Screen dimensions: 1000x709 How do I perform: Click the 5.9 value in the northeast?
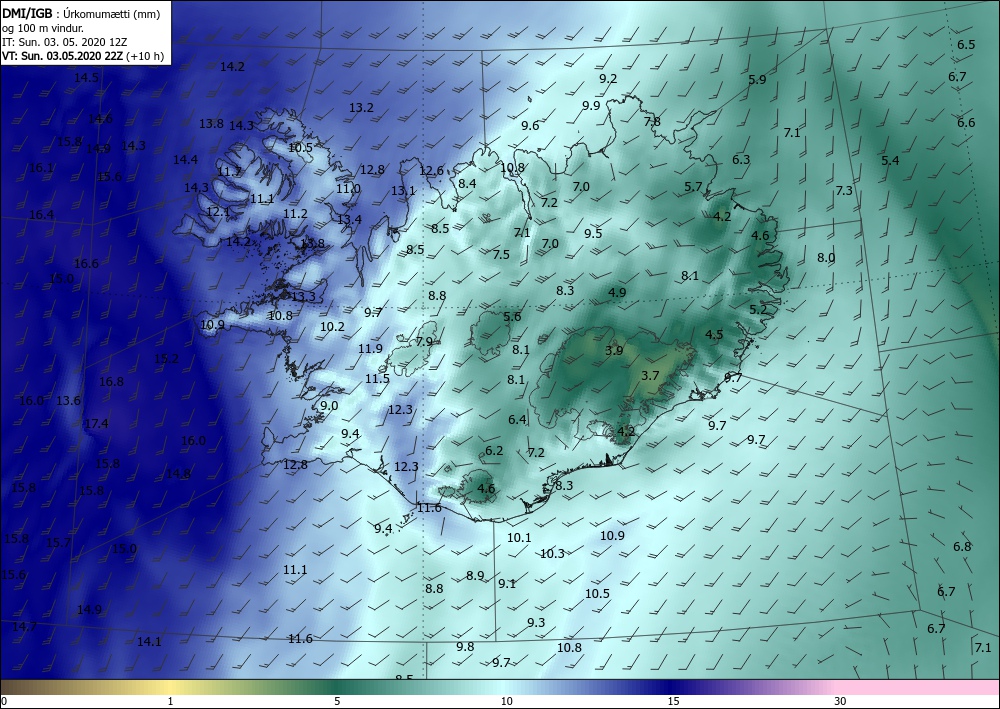[x=757, y=80]
